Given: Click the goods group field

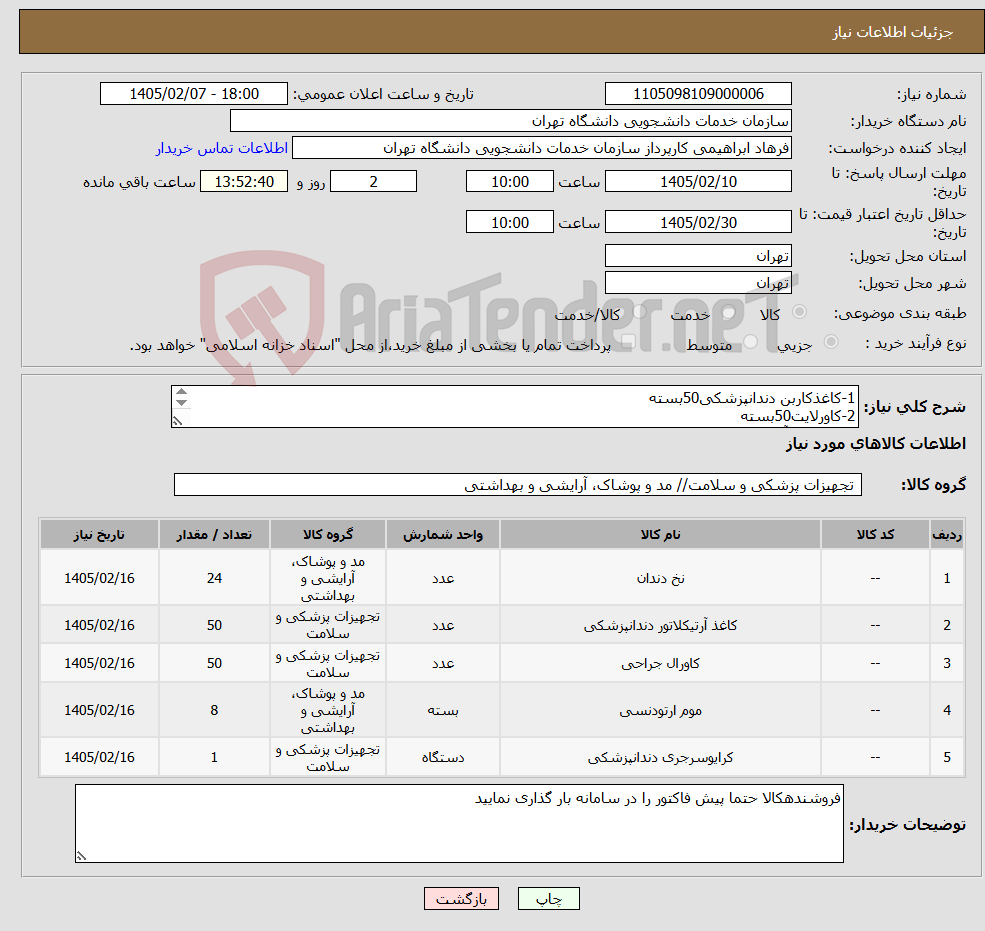Looking at the screenshot, I should (x=518, y=485).
